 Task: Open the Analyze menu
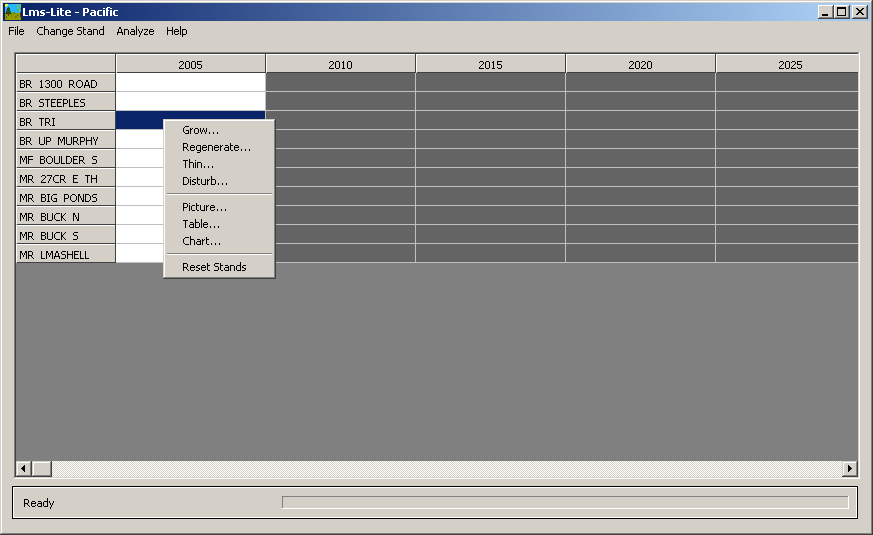click(x=135, y=31)
